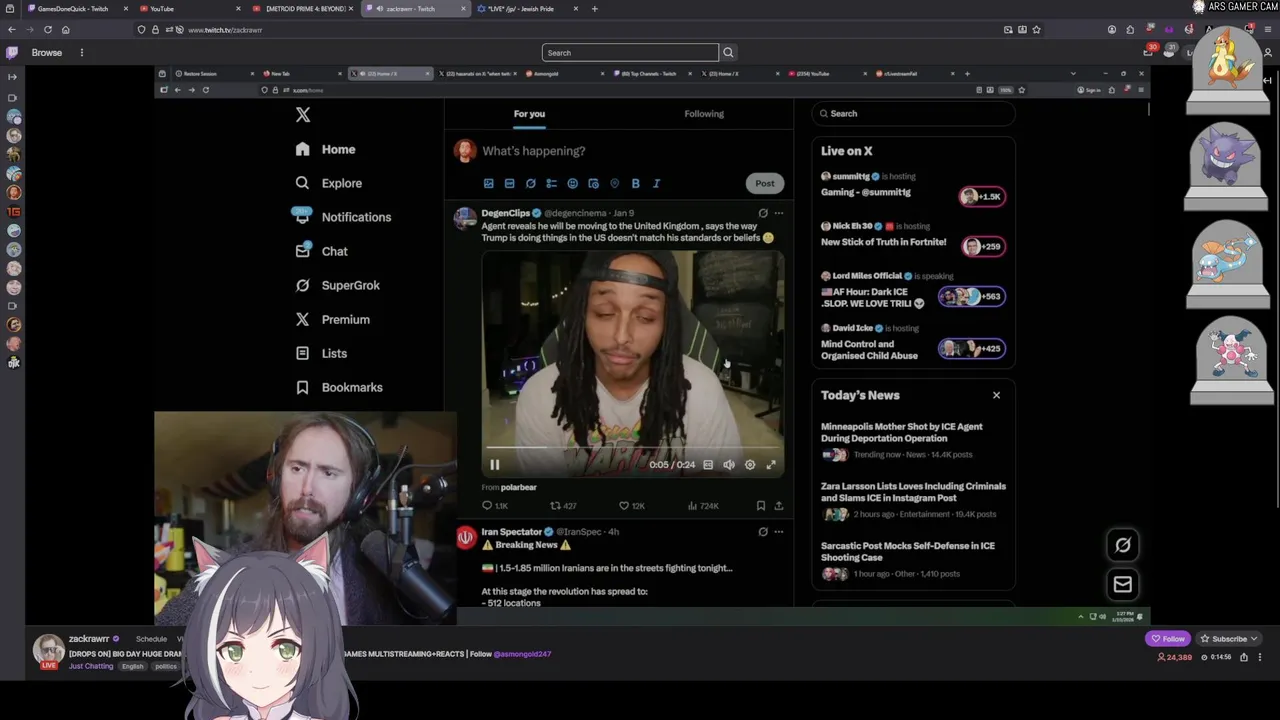This screenshot has width=1280, height=720.
Task: Open Home in X sidebar
Action: pyautogui.click(x=326, y=149)
